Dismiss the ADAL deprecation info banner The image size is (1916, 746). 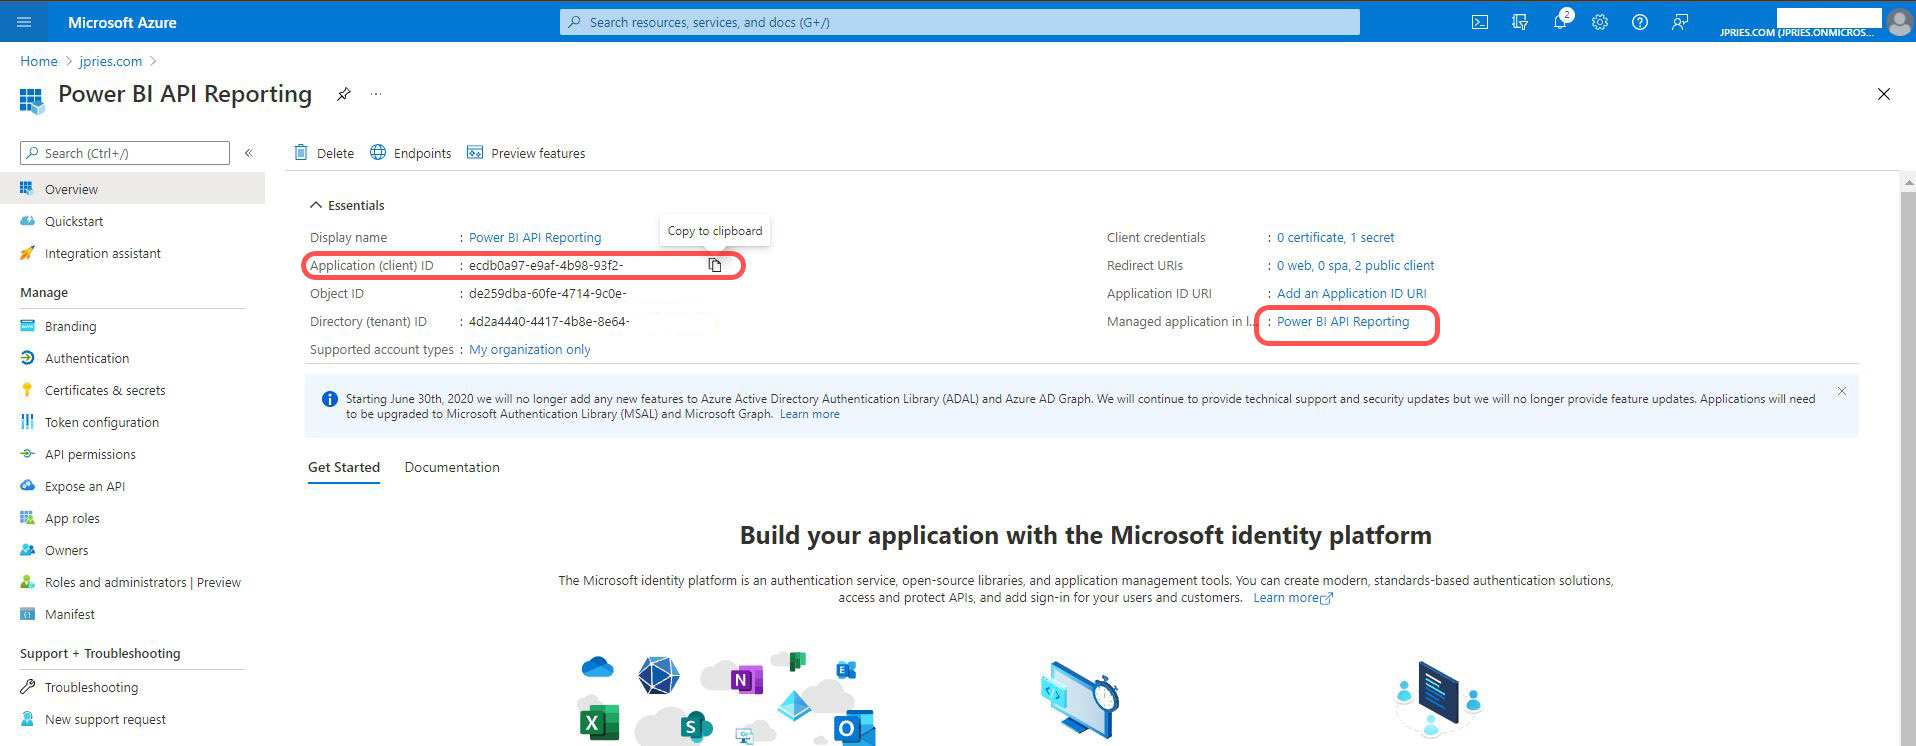[1841, 391]
